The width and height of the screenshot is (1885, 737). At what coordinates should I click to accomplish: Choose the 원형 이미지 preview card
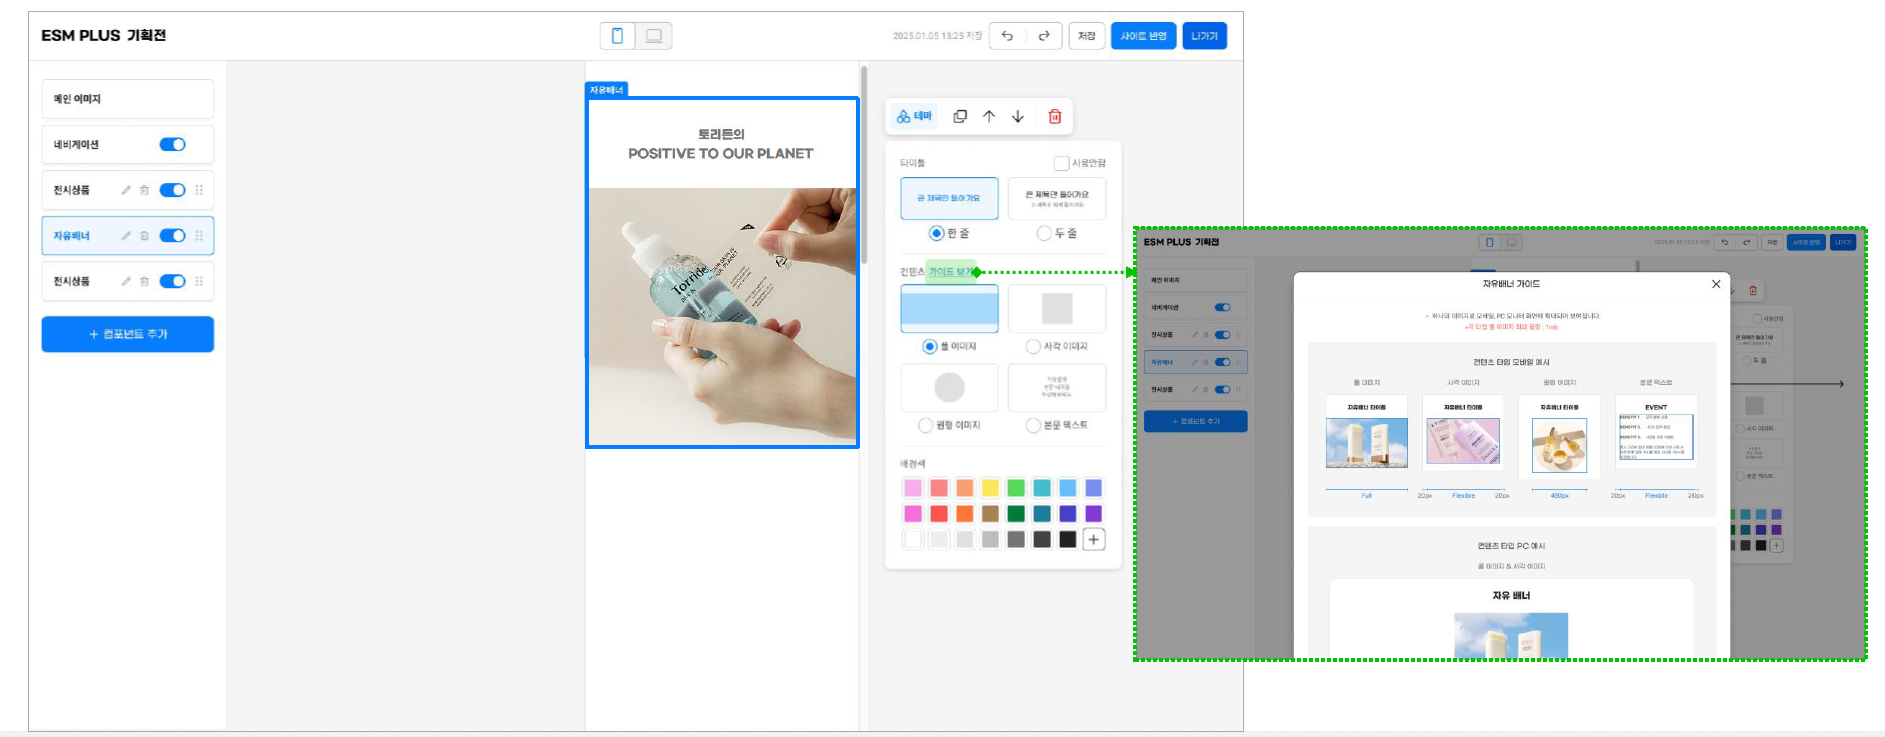coord(949,387)
